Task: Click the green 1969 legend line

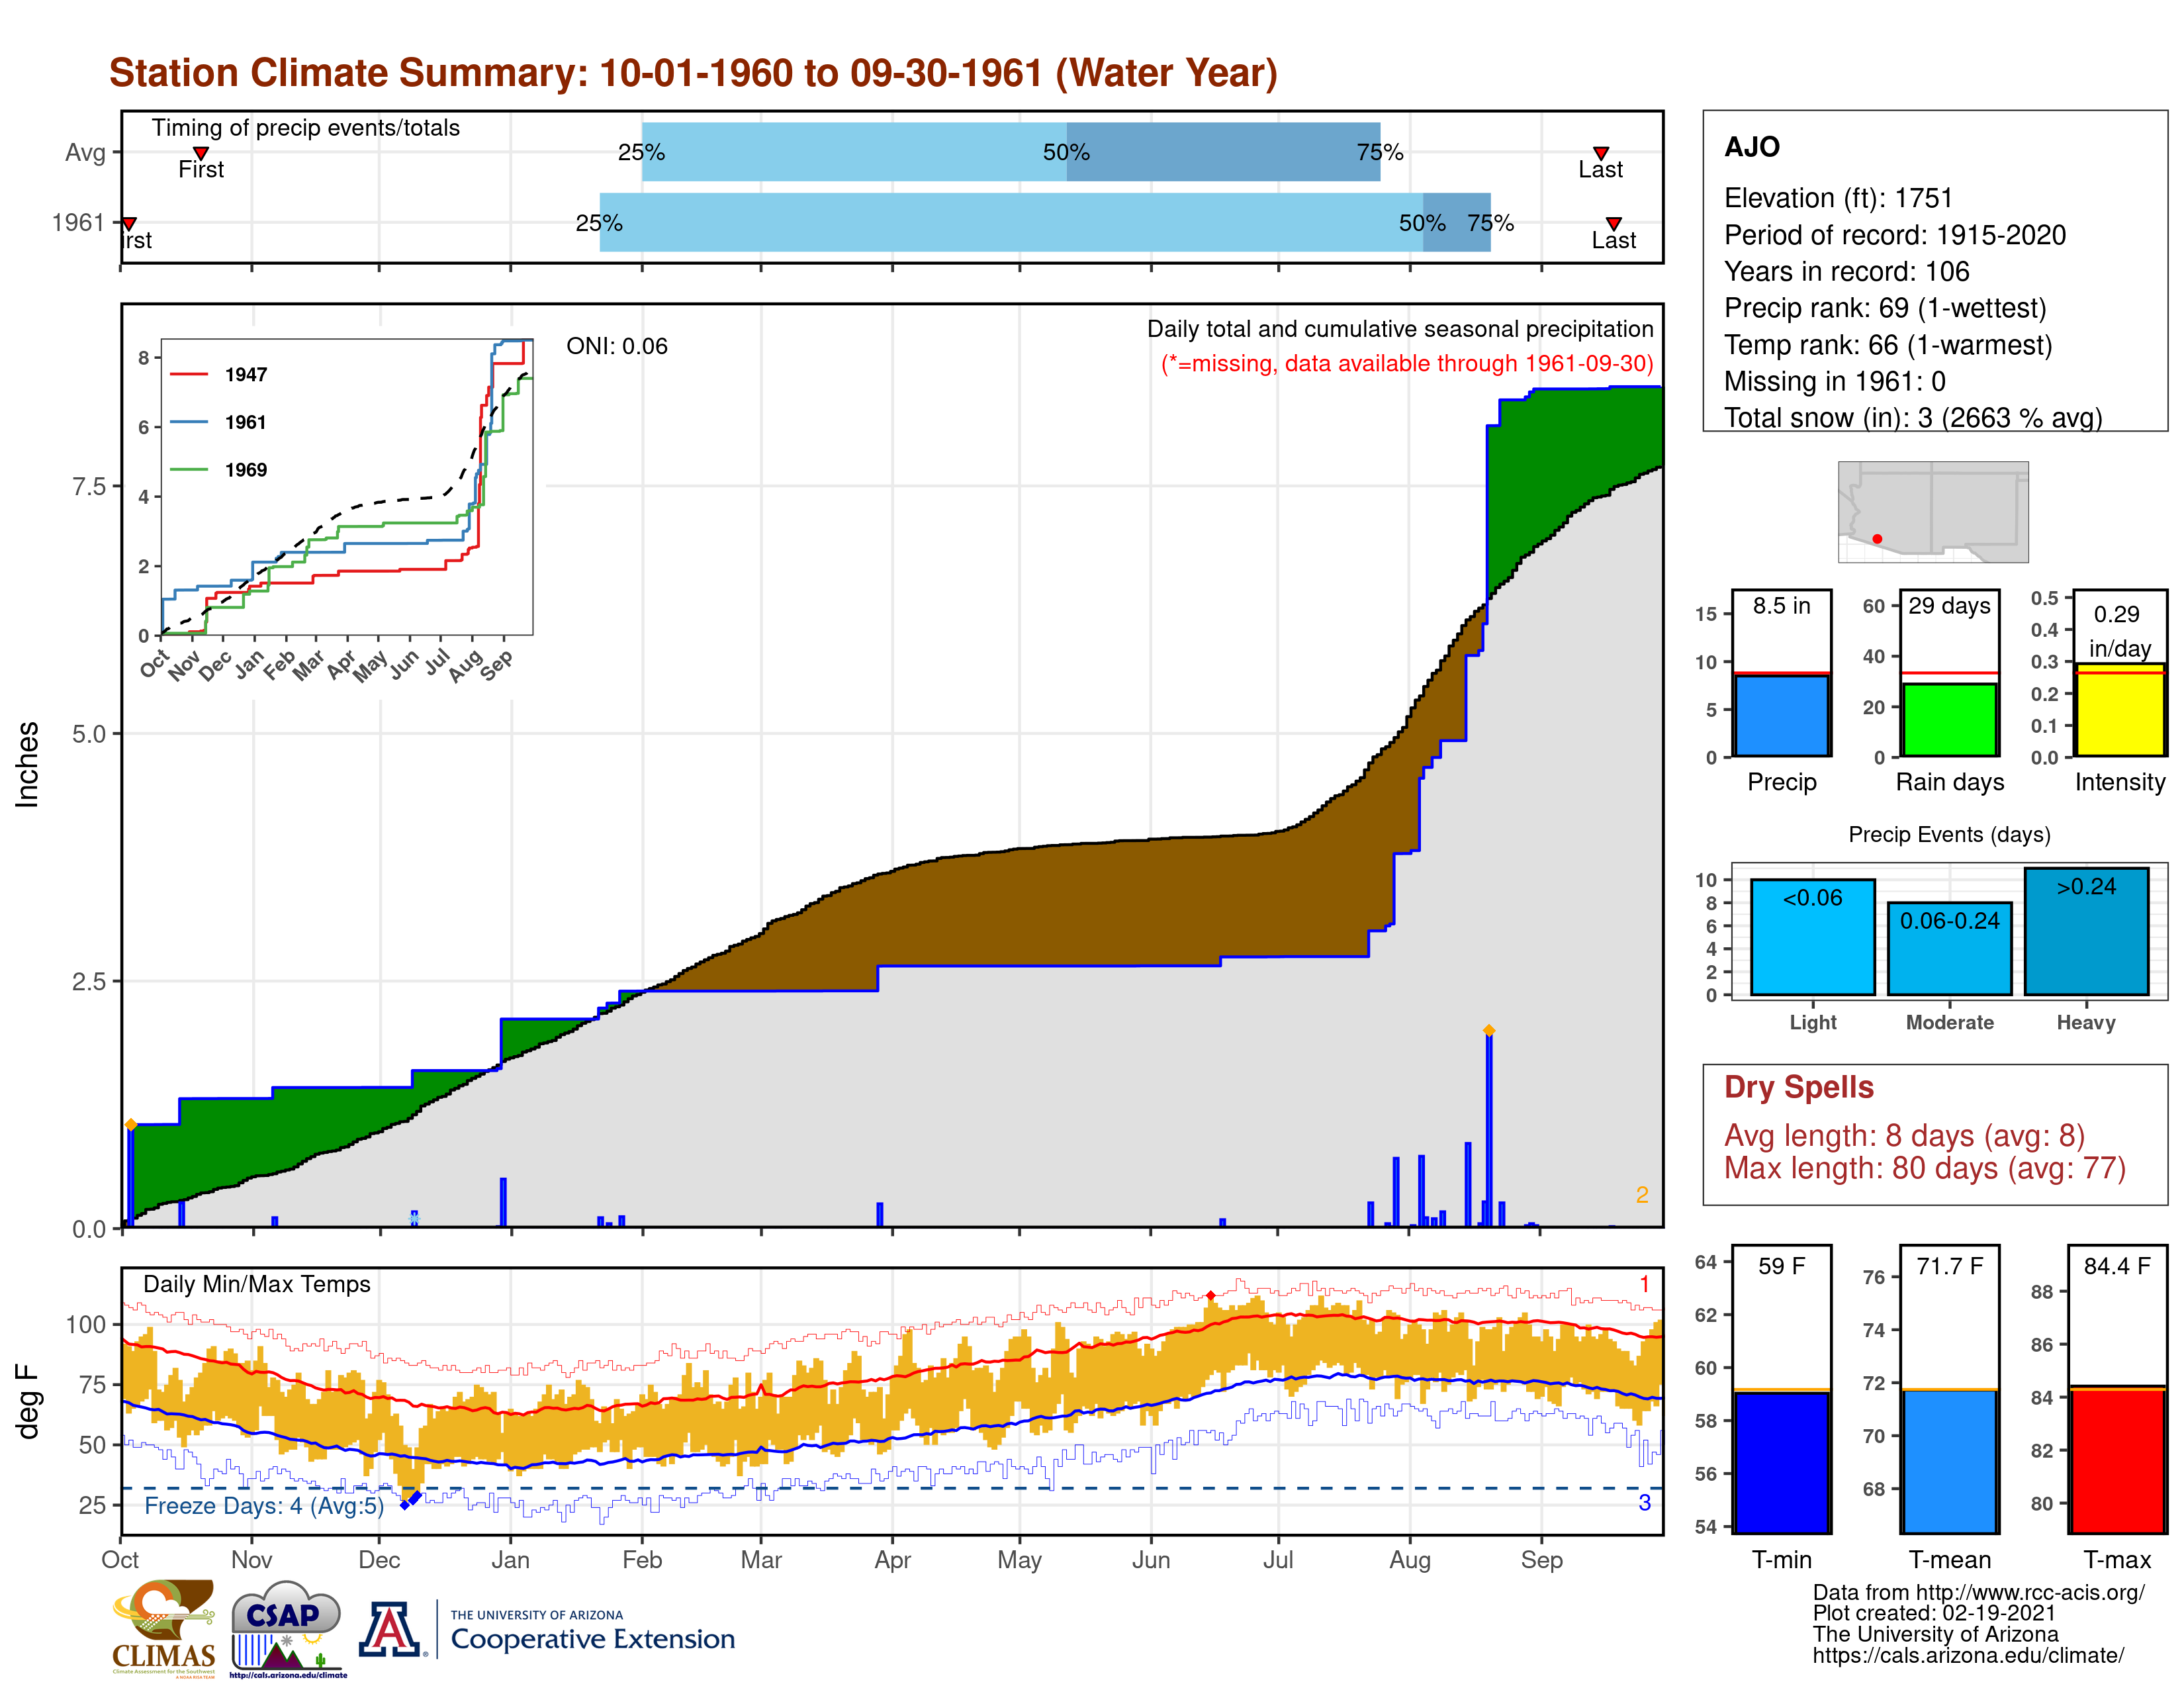Action: pyautogui.click(x=189, y=470)
